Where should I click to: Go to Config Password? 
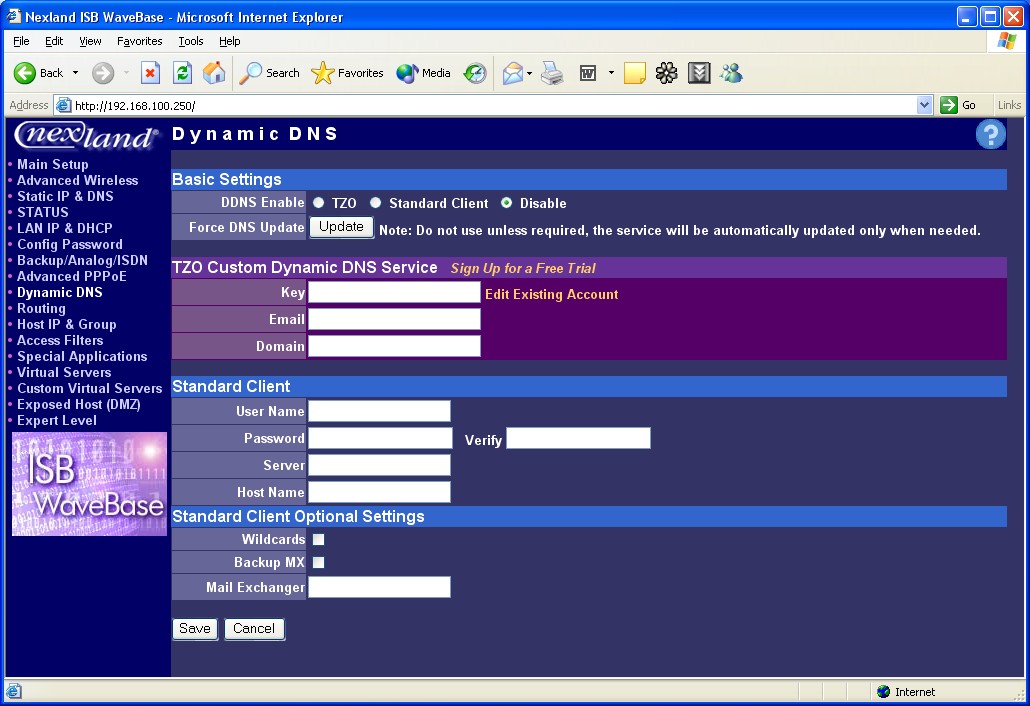pos(70,244)
